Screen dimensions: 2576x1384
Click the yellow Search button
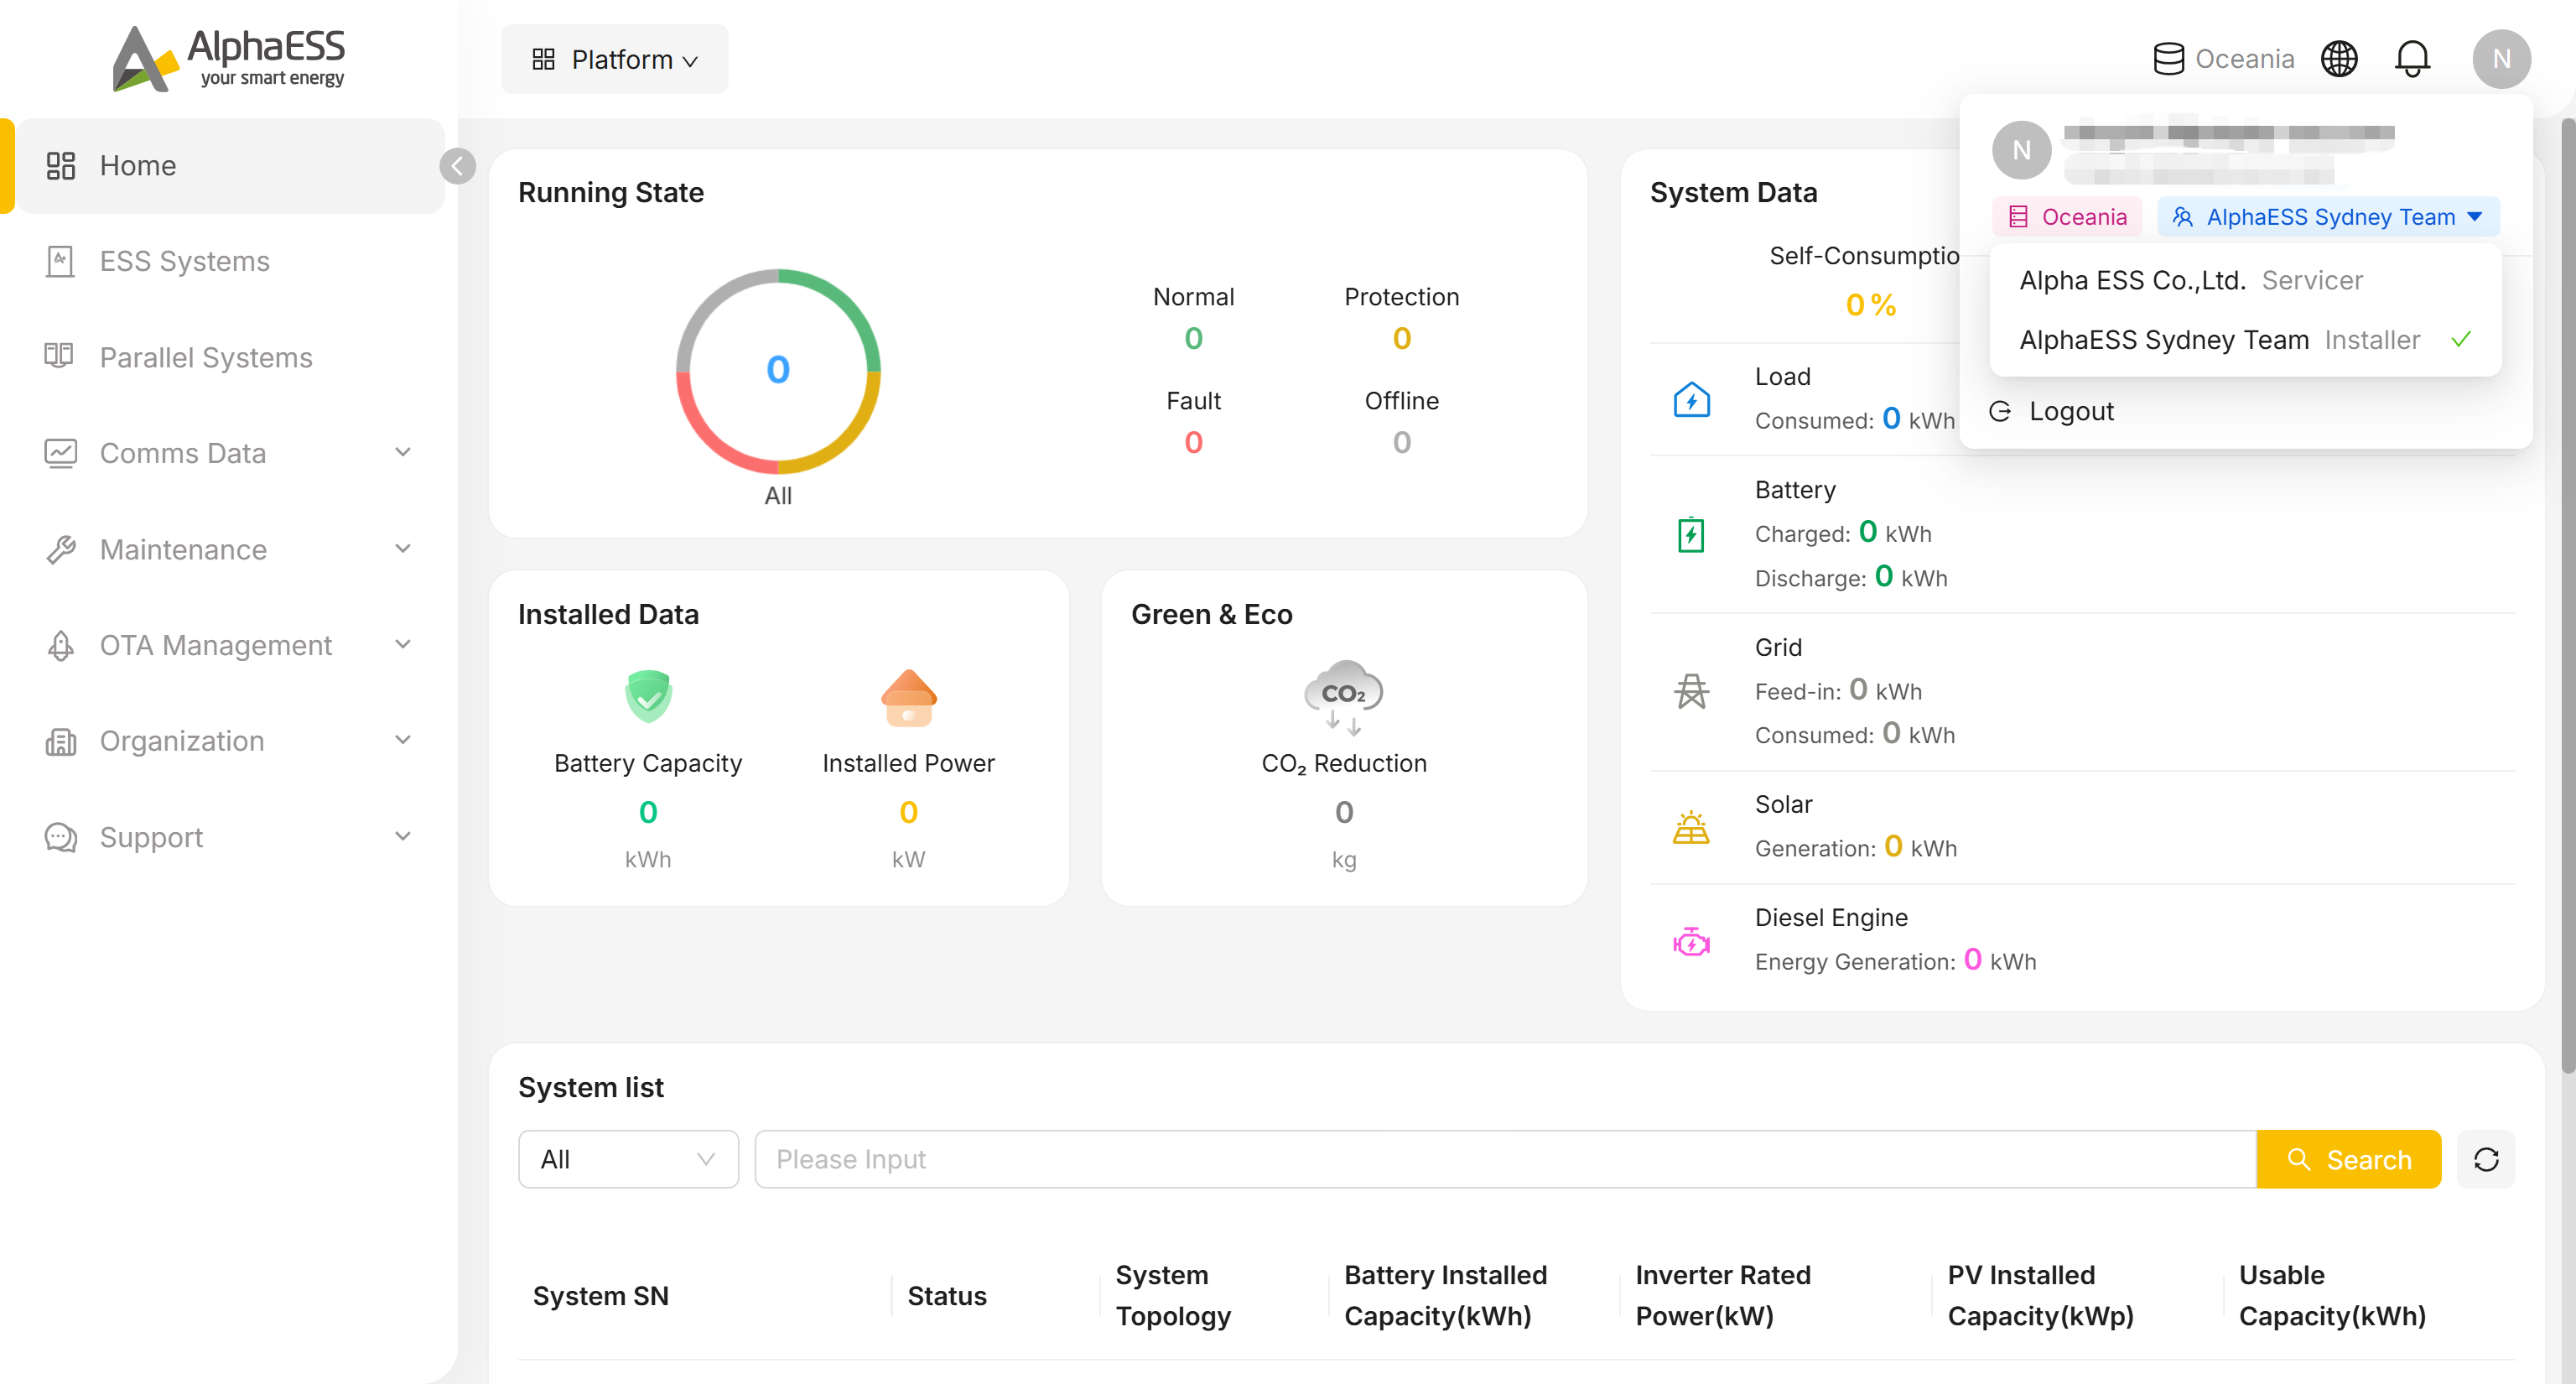[2348, 1159]
